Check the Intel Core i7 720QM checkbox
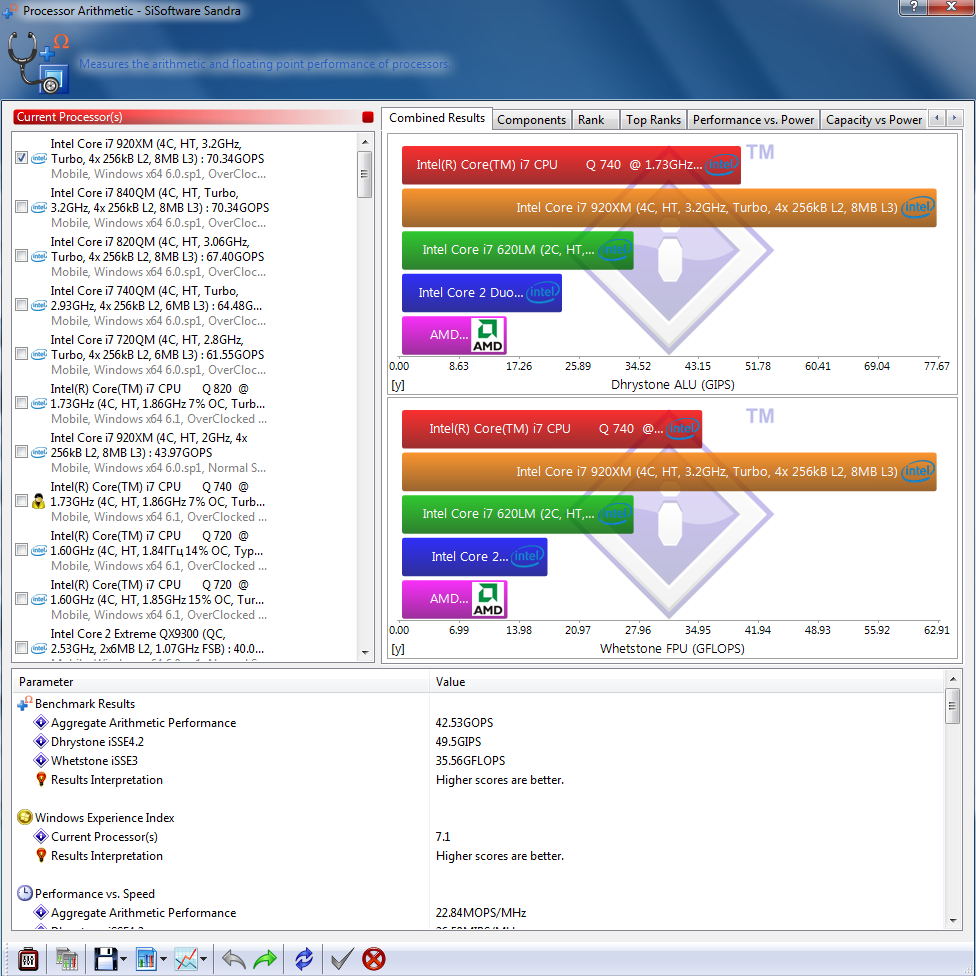Screen dimensions: 976x976 (x=21, y=354)
